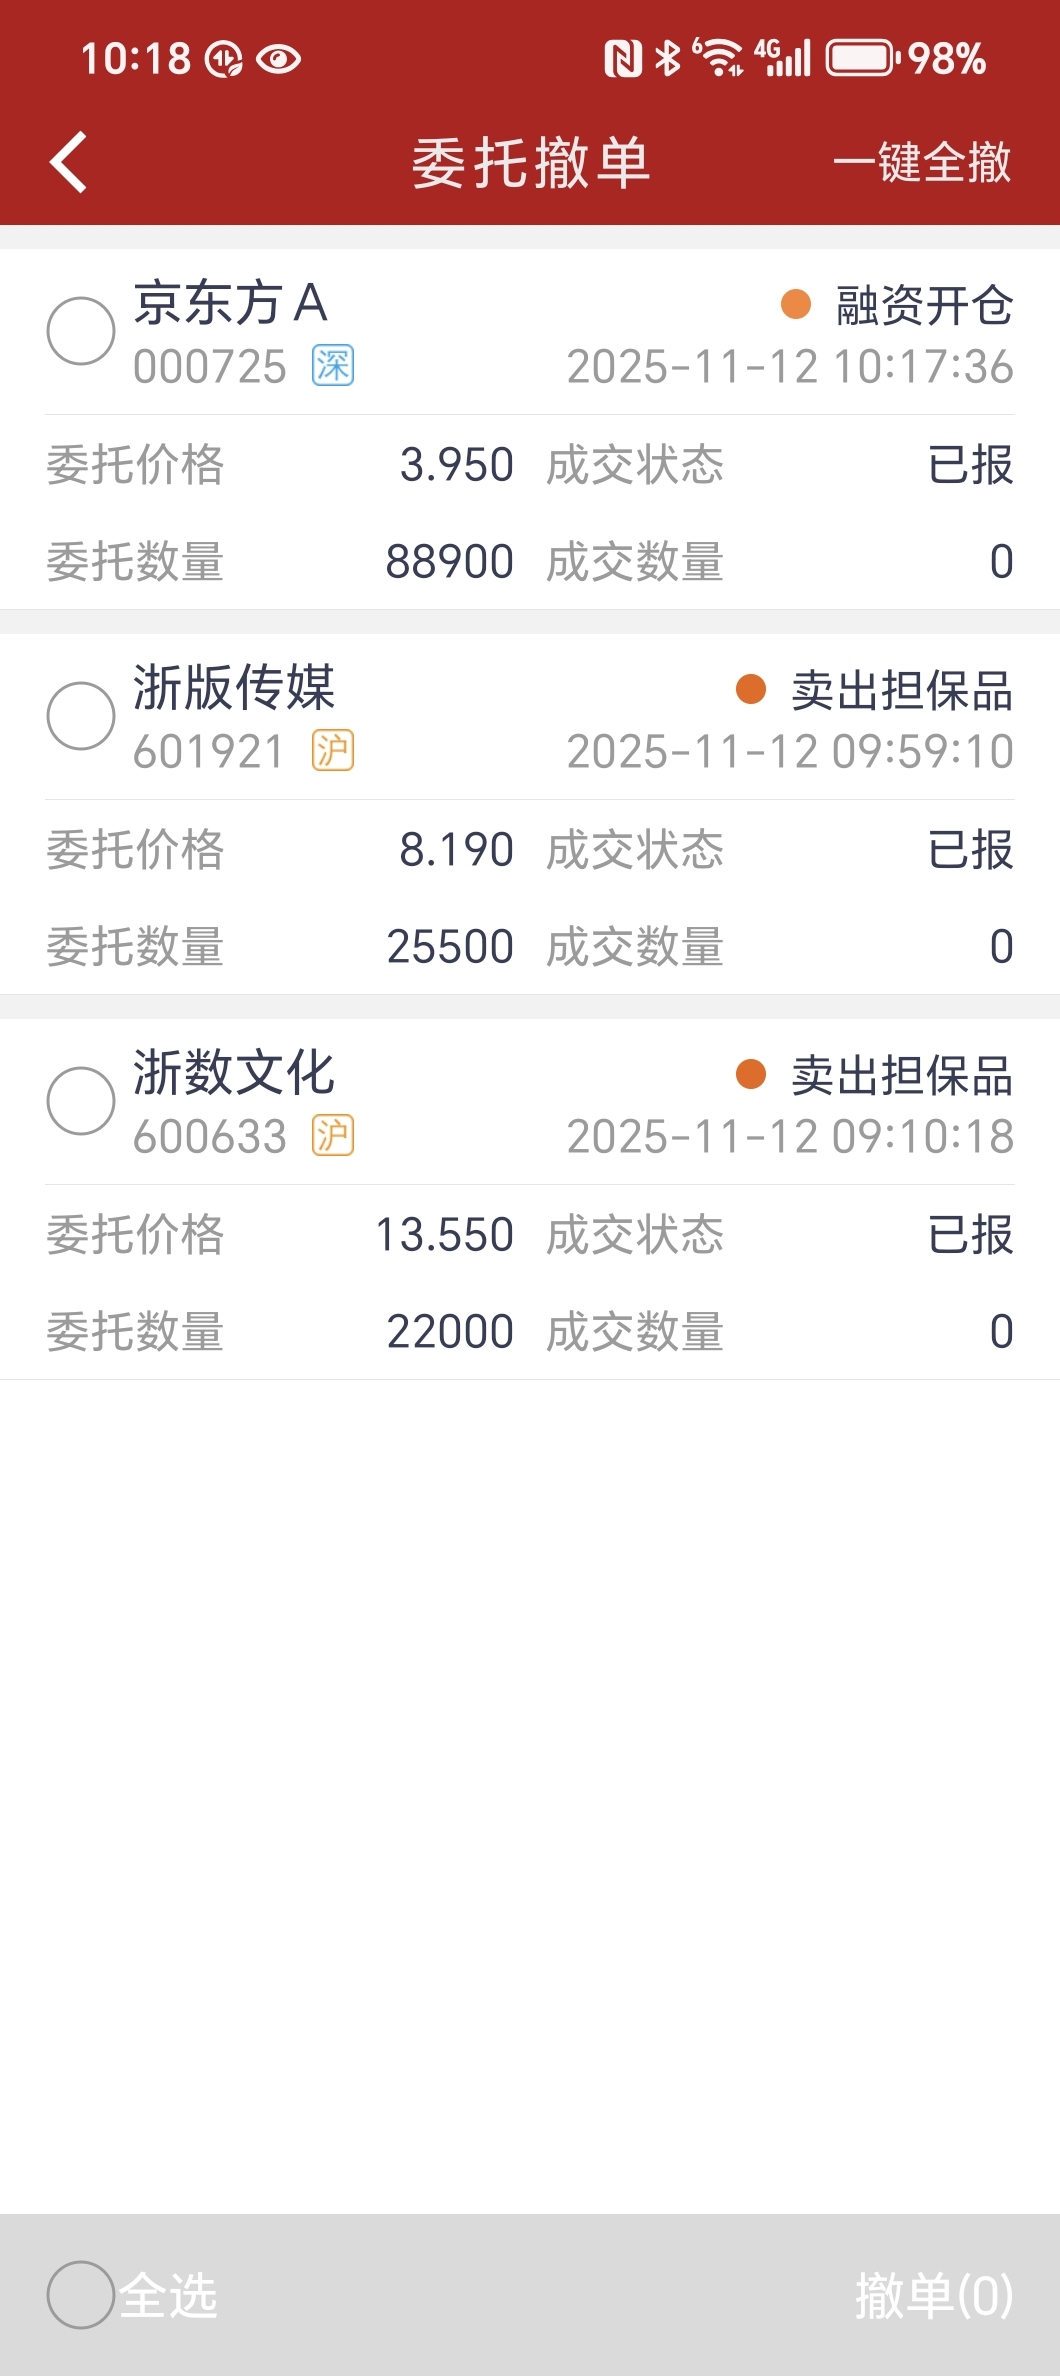Click the 沪 badge next to 600633
Screen dimensions: 1060x2376
point(333,1135)
